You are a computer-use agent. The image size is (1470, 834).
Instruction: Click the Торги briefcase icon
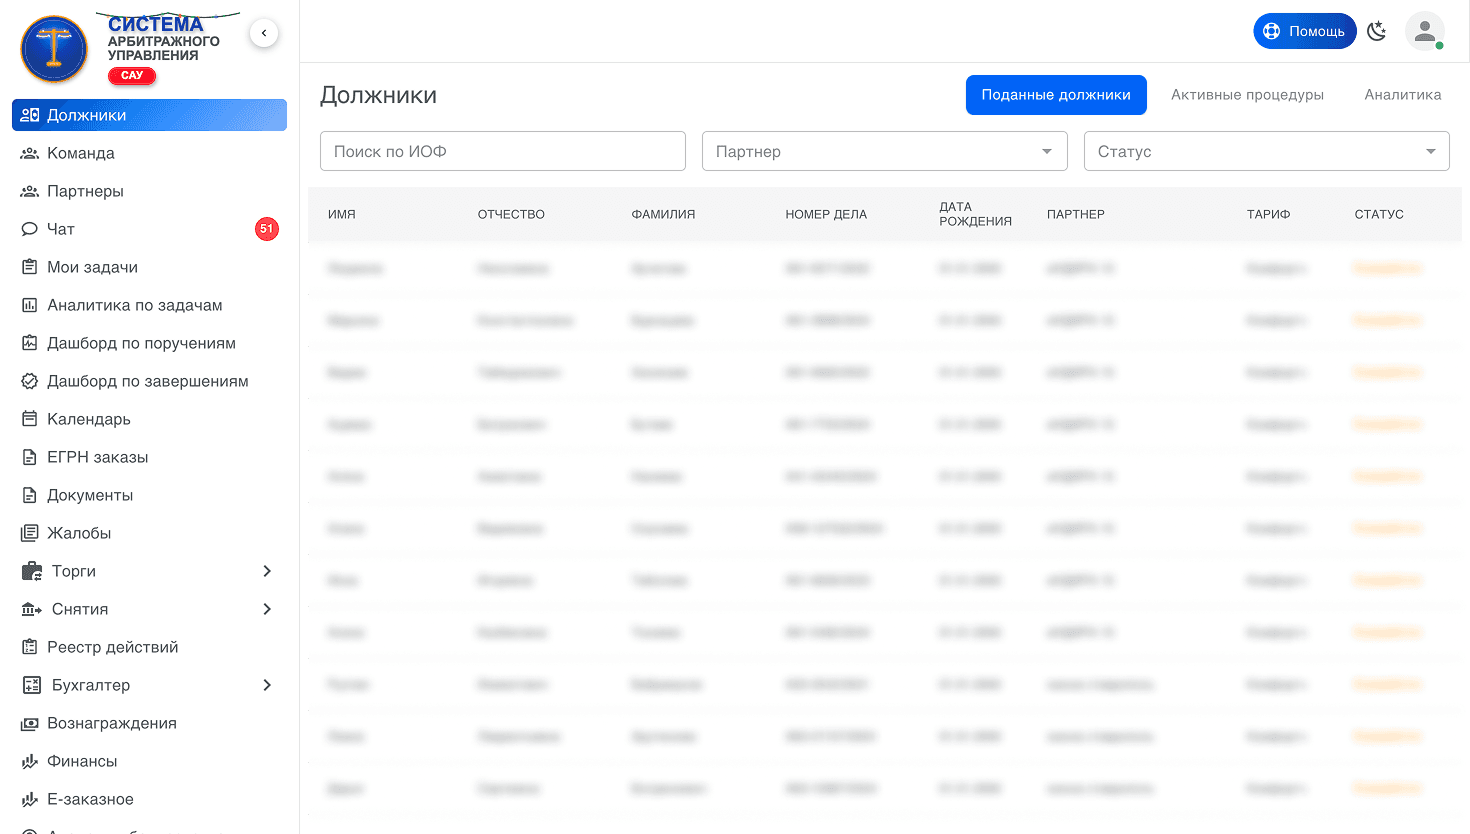point(32,571)
